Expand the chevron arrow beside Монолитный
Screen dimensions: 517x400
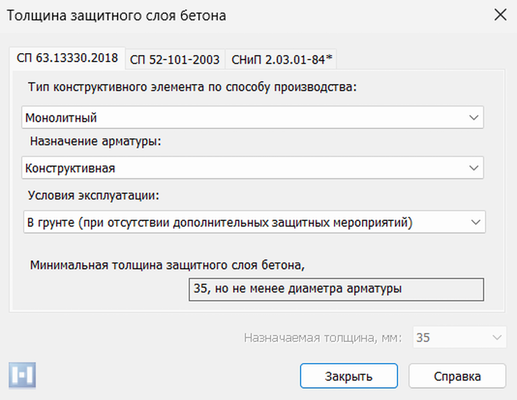point(474,117)
